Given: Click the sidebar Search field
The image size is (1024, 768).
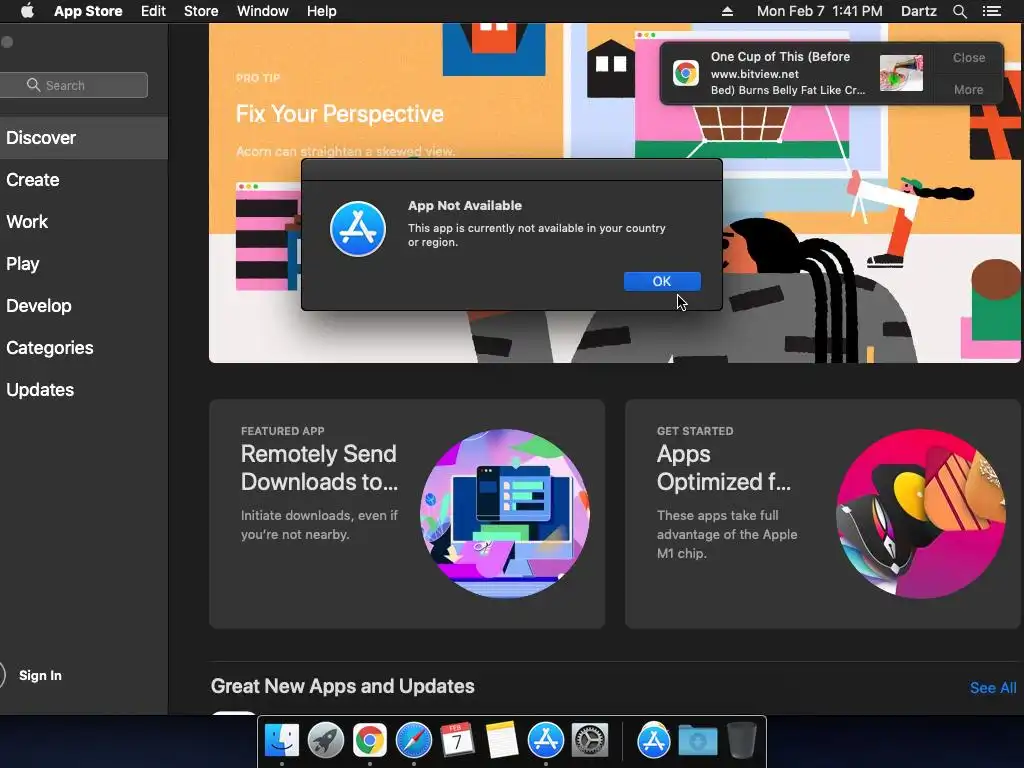Looking at the screenshot, I should point(74,85).
